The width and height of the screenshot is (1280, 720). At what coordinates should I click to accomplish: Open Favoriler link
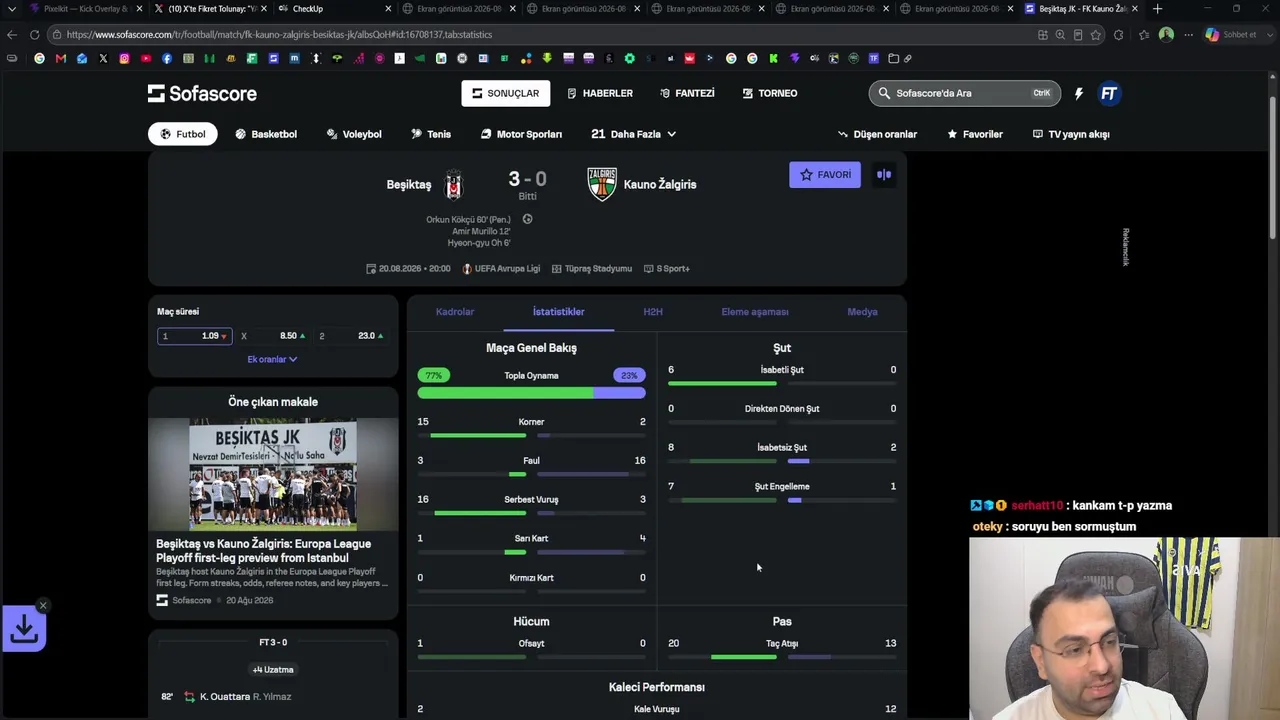pos(975,134)
